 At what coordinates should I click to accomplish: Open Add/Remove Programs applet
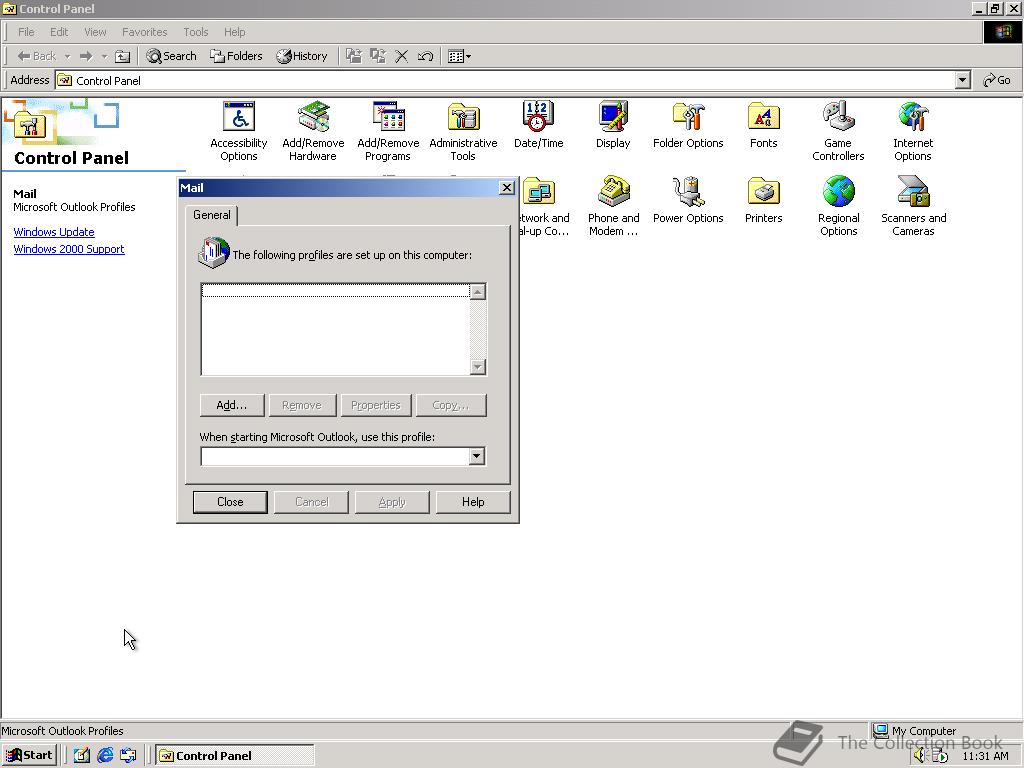[x=388, y=131]
